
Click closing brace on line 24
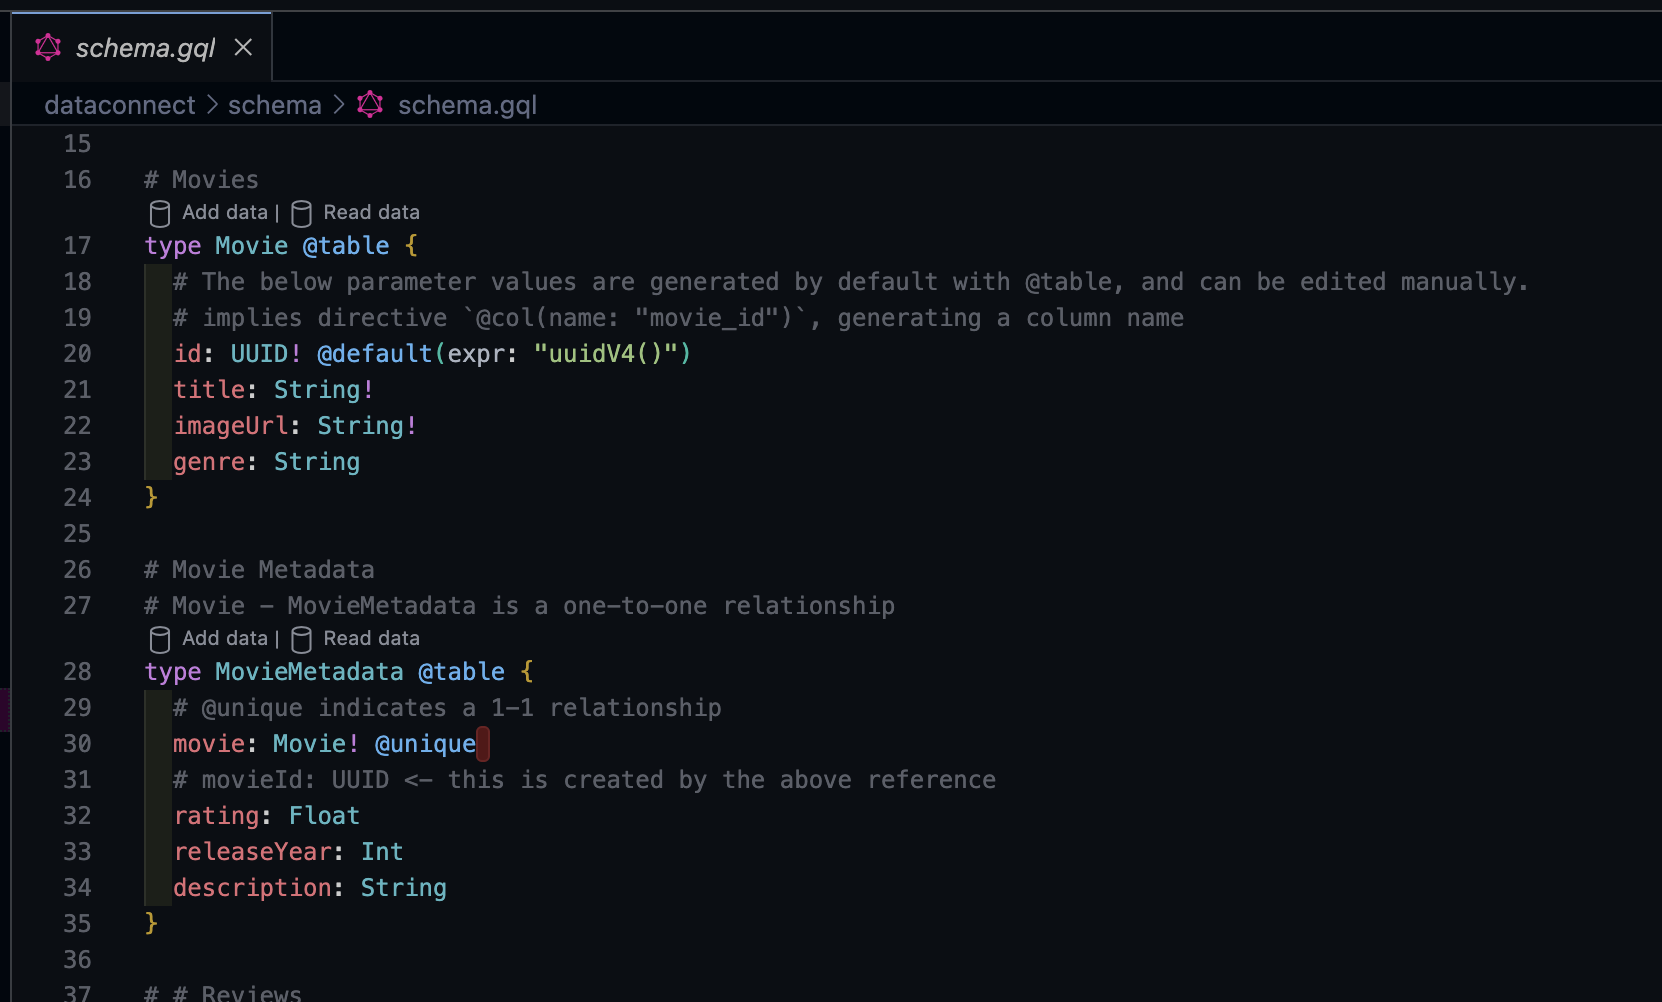[x=151, y=498]
